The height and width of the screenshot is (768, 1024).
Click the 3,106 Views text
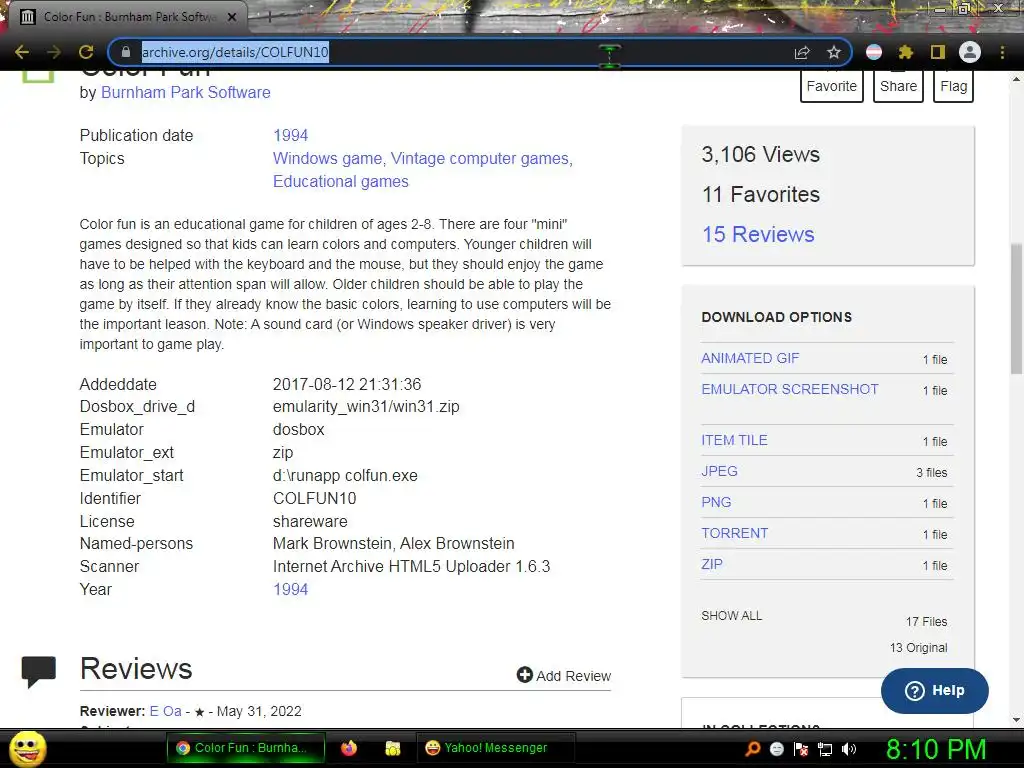[761, 155]
